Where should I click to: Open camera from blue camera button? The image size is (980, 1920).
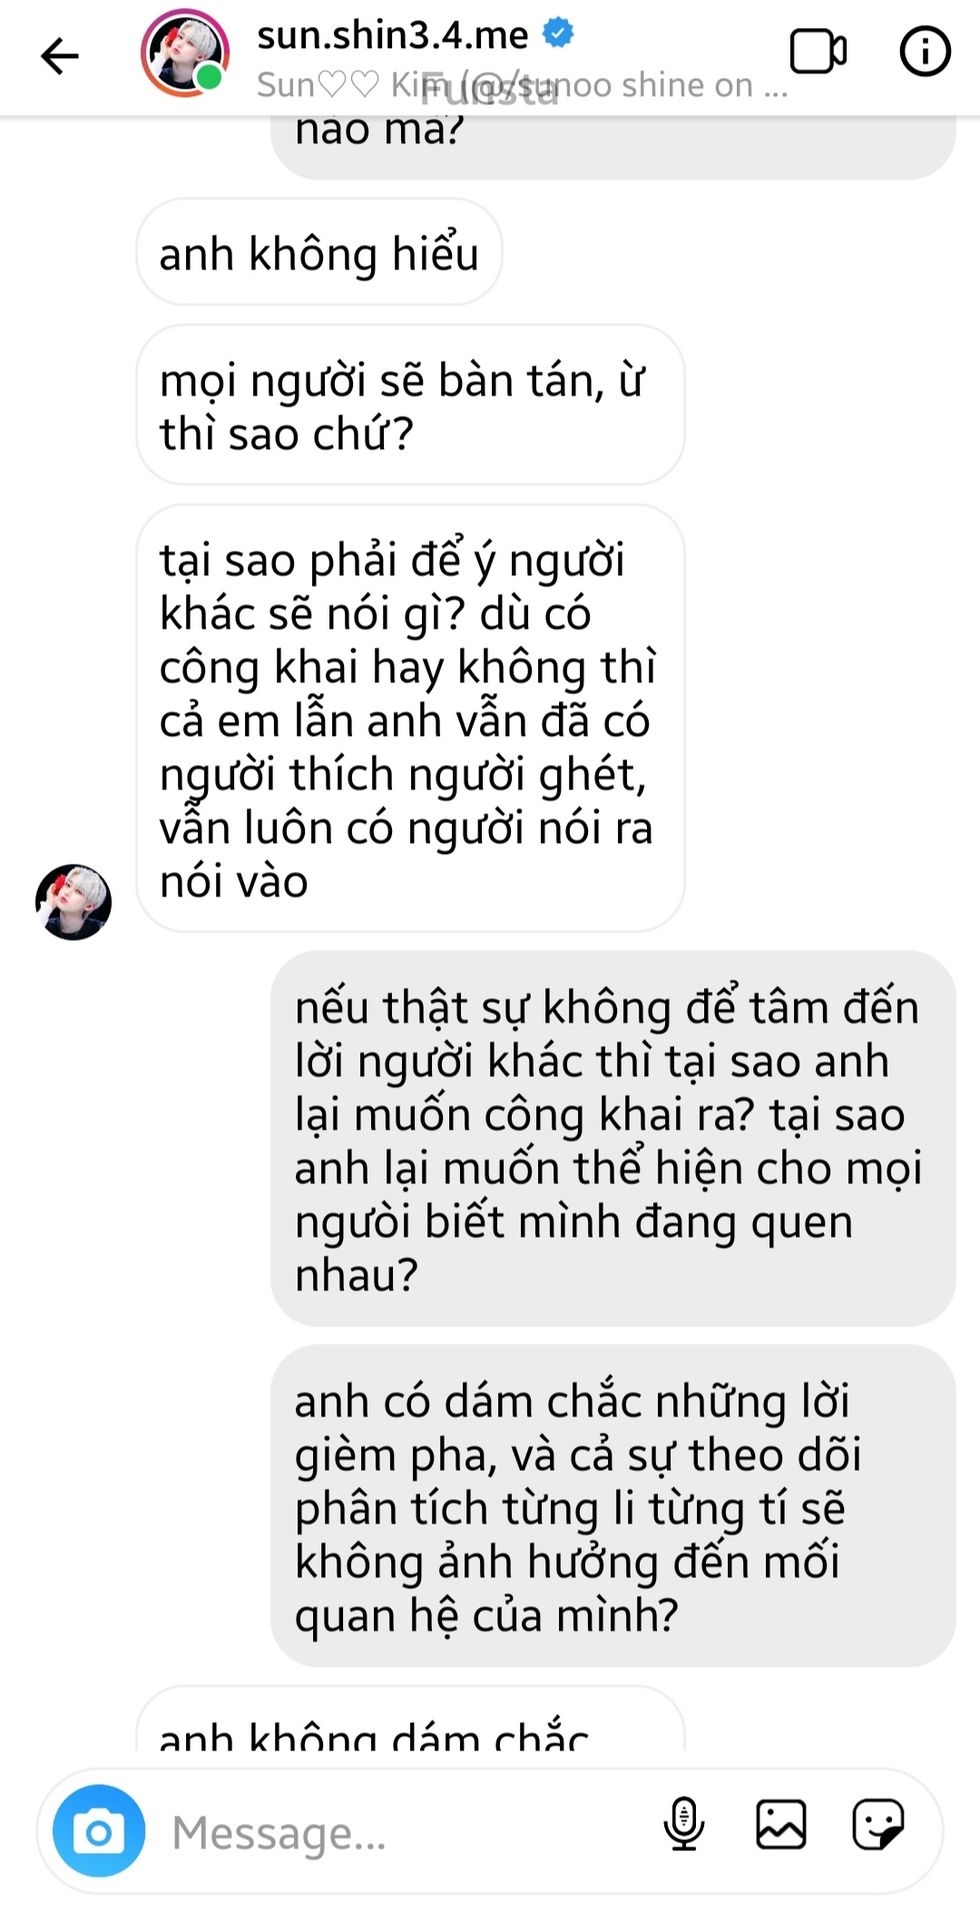(99, 1831)
